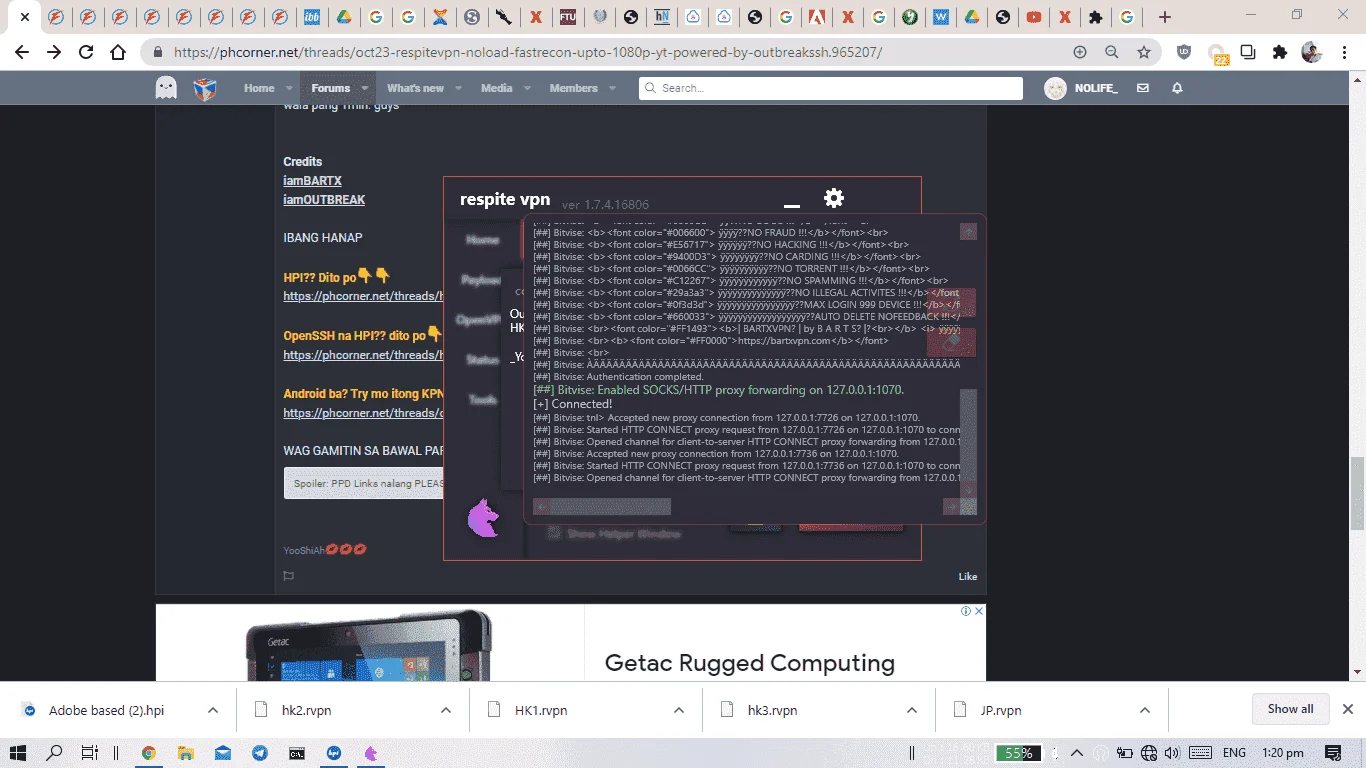Open a new browser tab

coord(1164,17)
